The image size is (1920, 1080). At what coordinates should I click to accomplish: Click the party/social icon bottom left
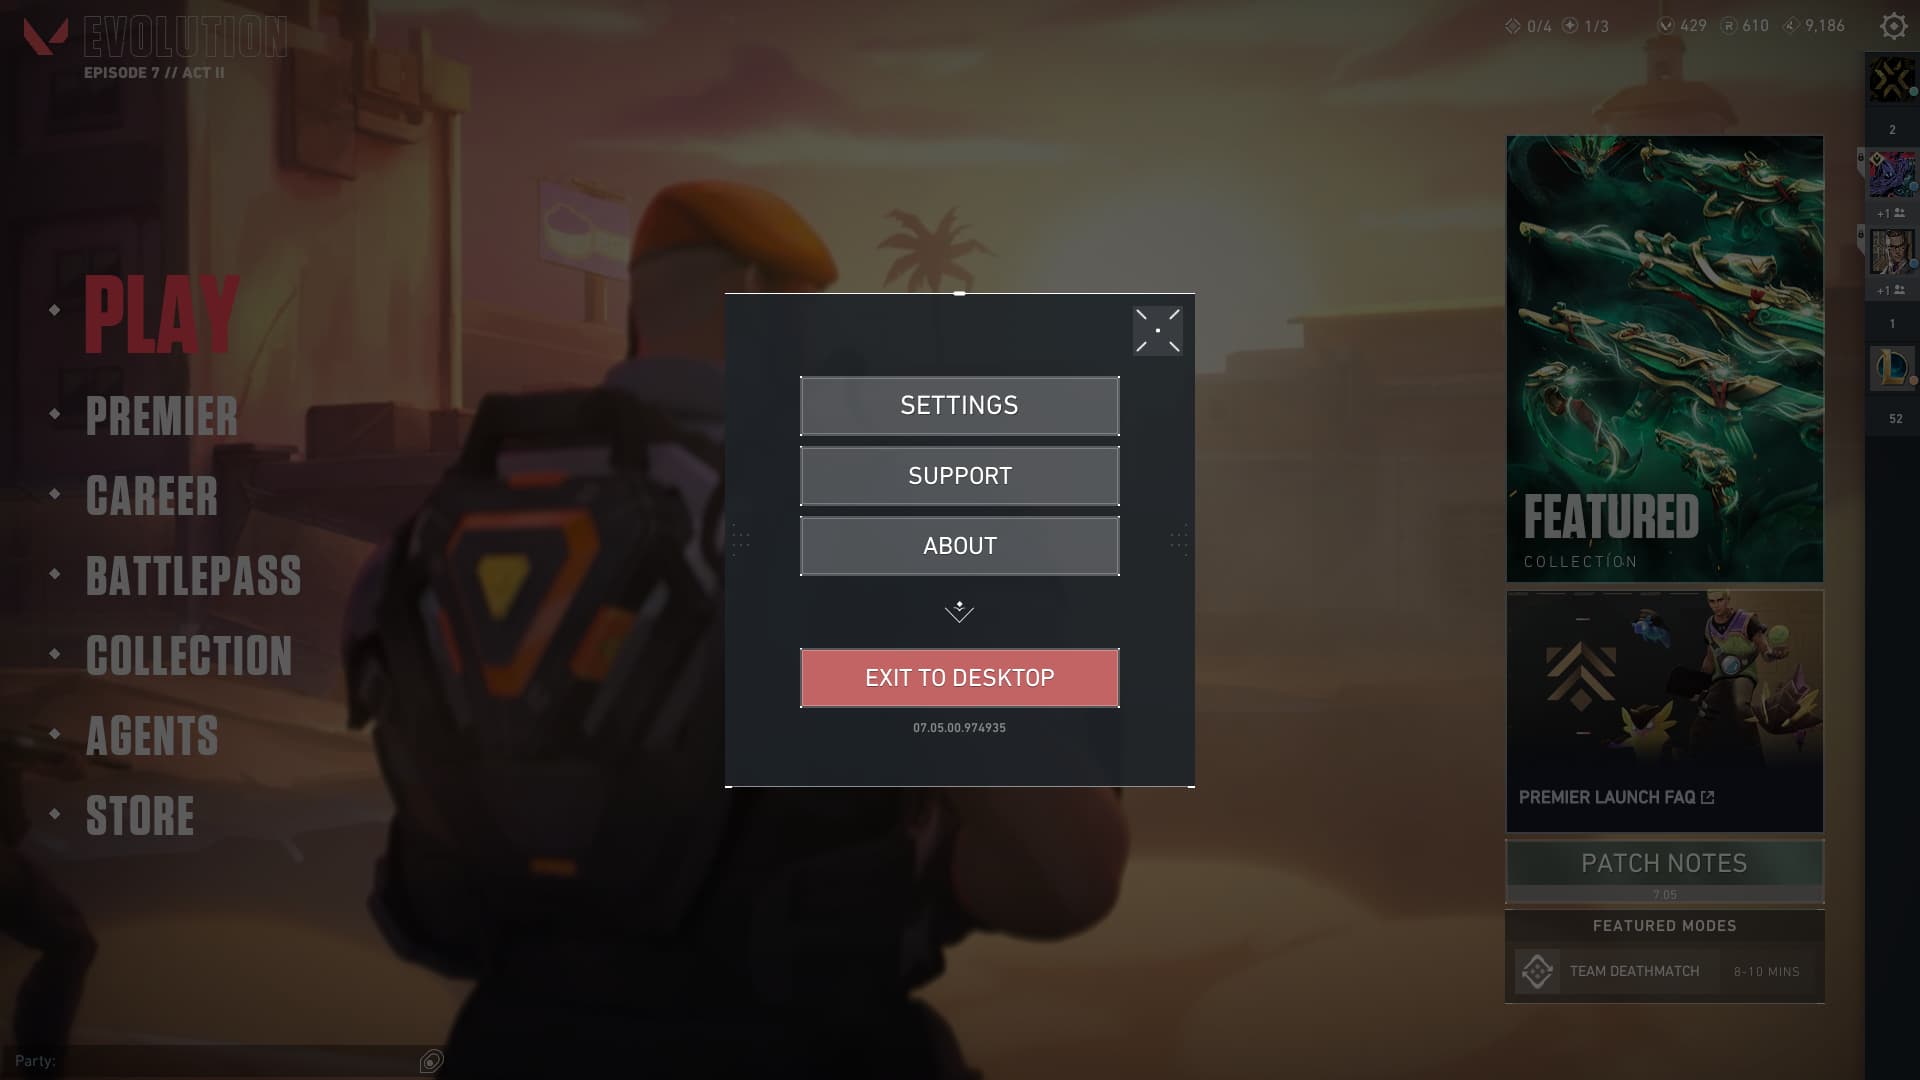(x=430, y=1062)
